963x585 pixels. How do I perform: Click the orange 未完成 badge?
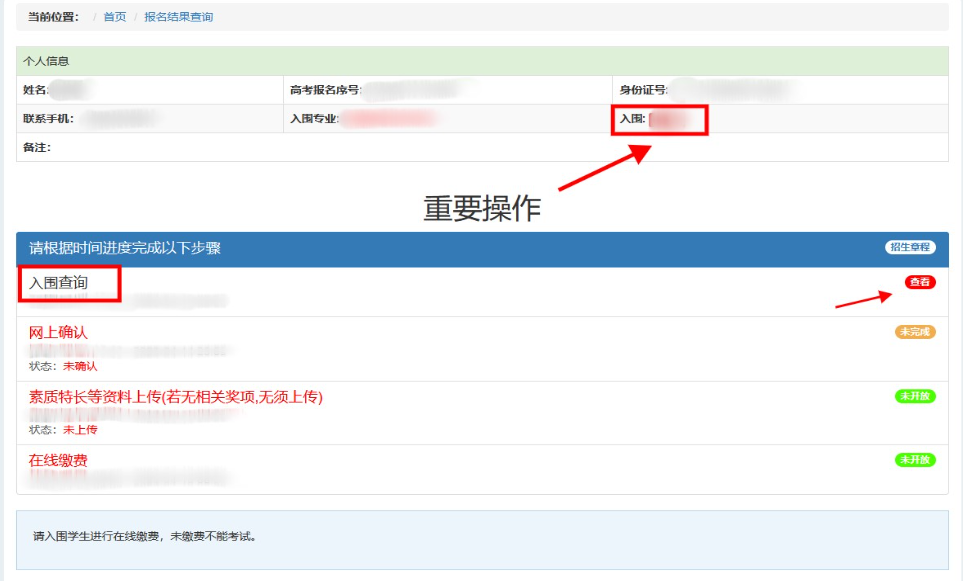coord(915,332)
